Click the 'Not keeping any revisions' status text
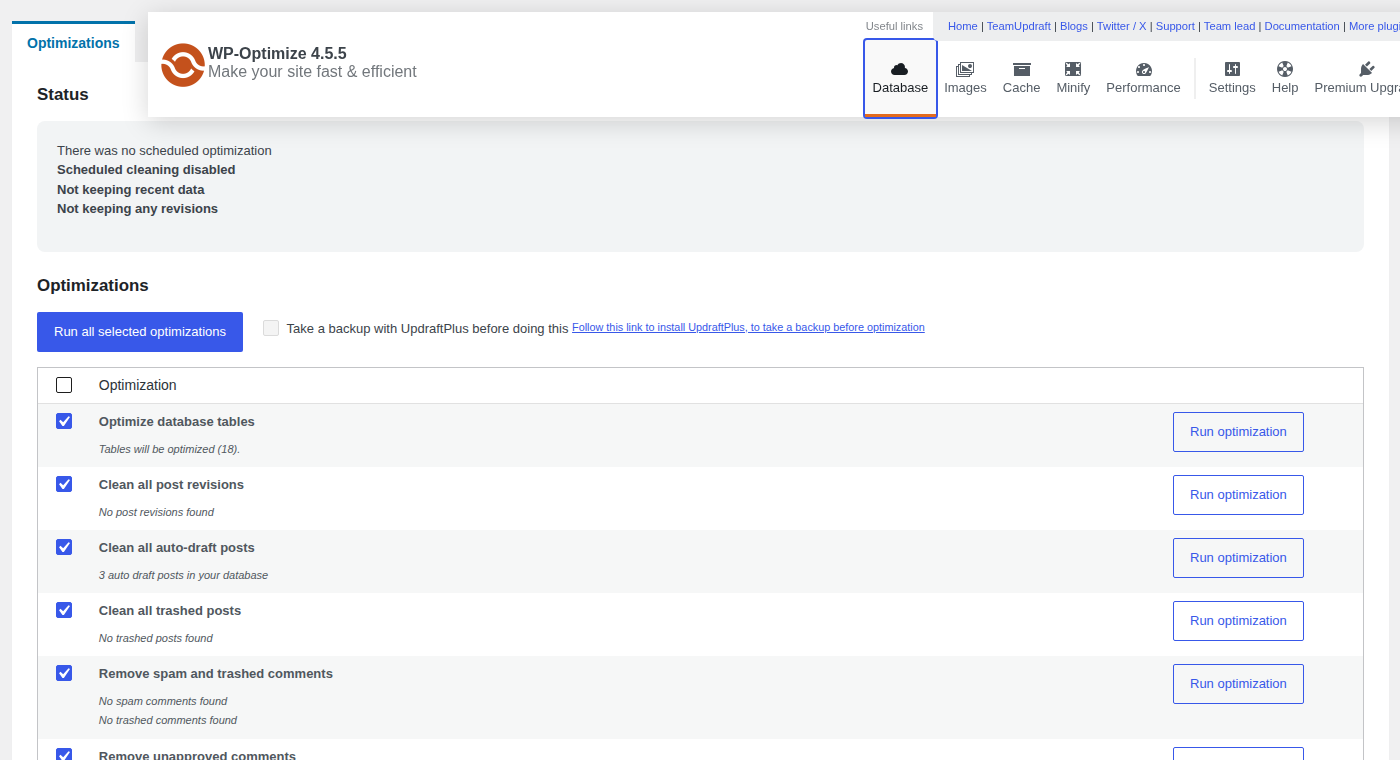1400x760 pixels. click(x=137, y=209)
